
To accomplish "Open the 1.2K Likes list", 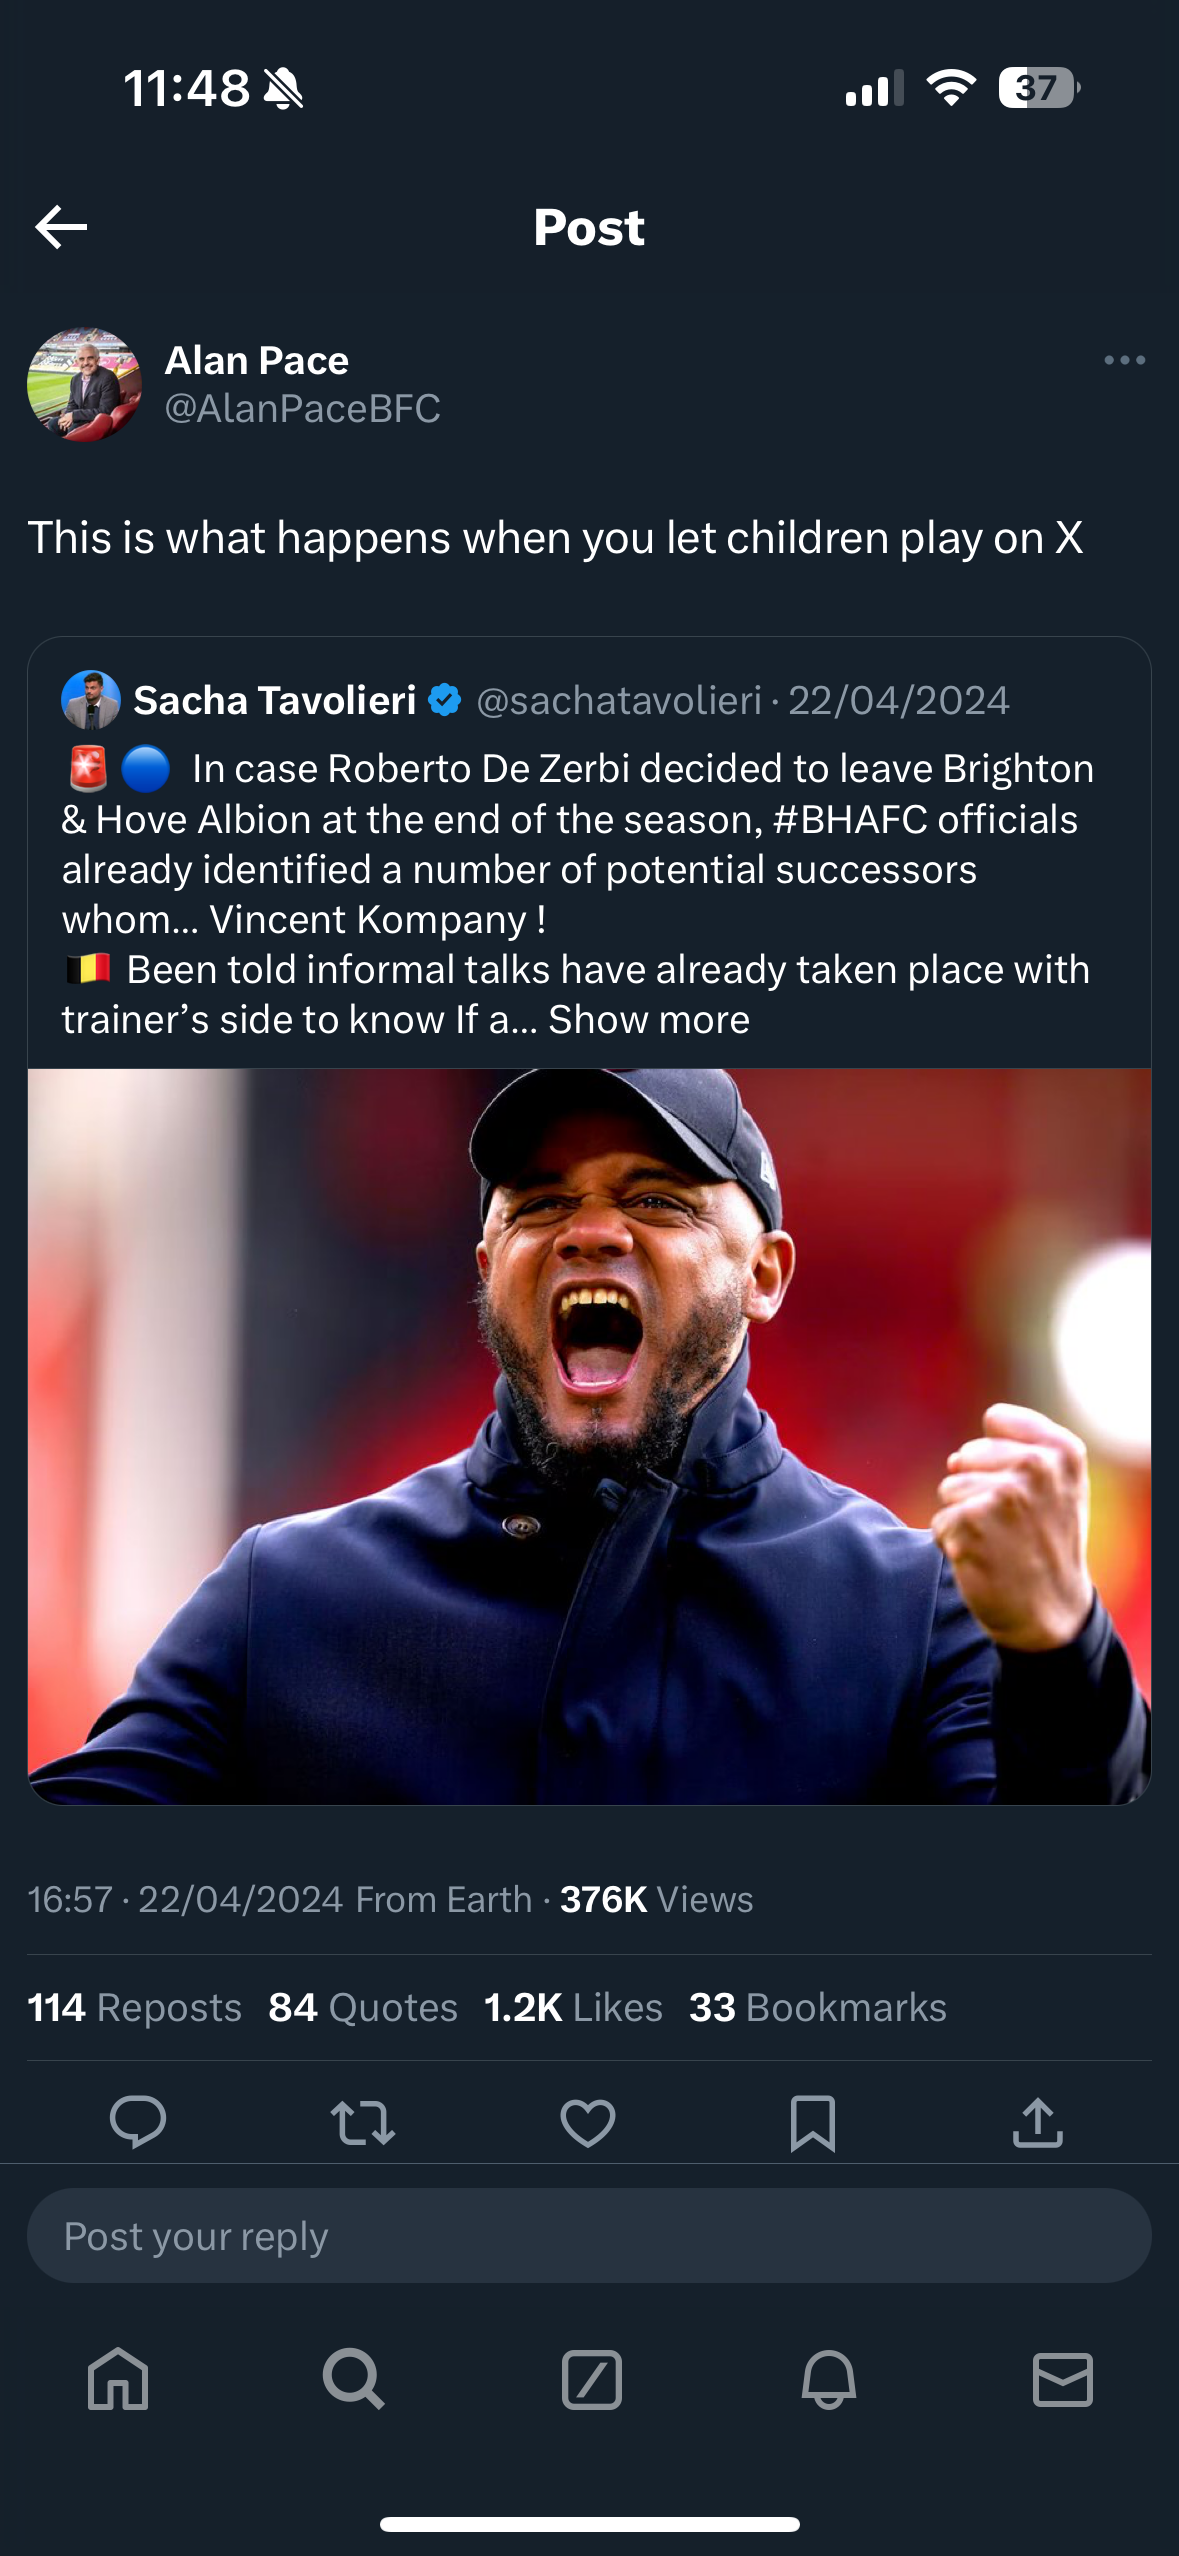I will 572,2007.
